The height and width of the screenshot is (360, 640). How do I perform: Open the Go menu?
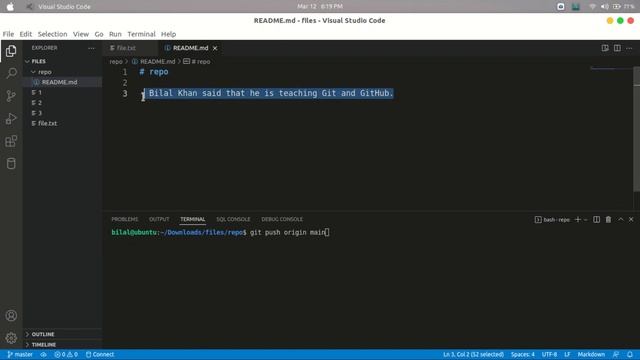[99, 34]
